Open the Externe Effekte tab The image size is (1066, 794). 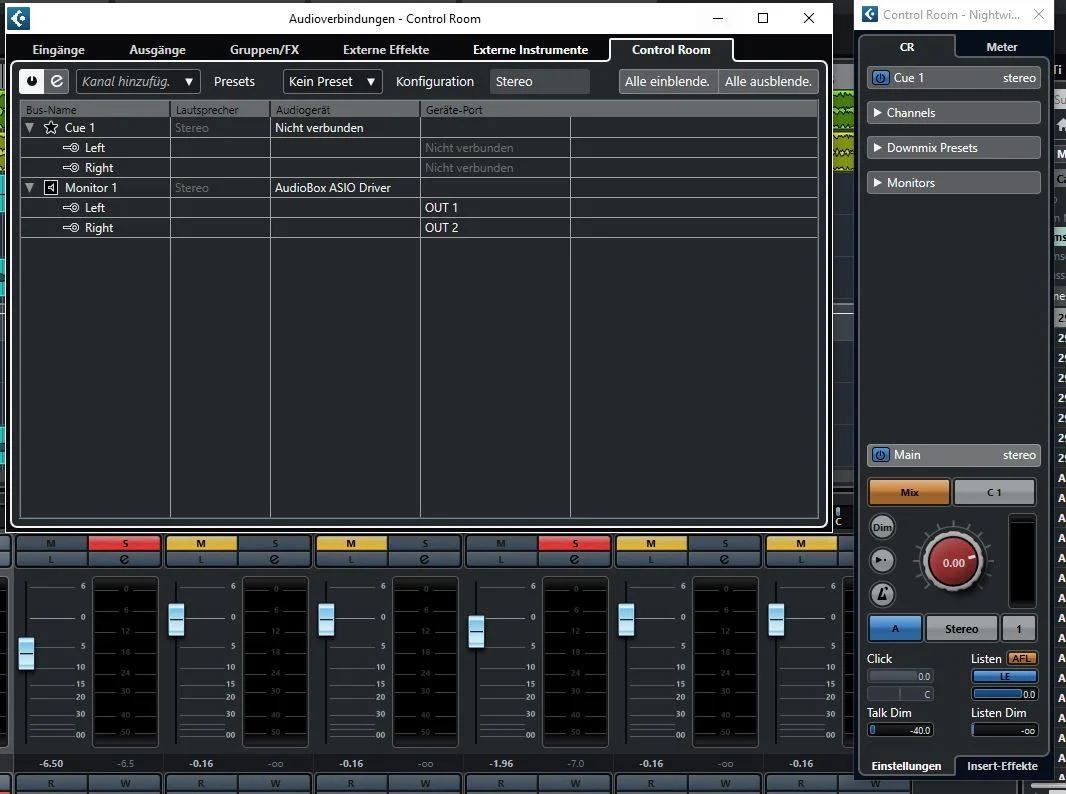[386, 50]
